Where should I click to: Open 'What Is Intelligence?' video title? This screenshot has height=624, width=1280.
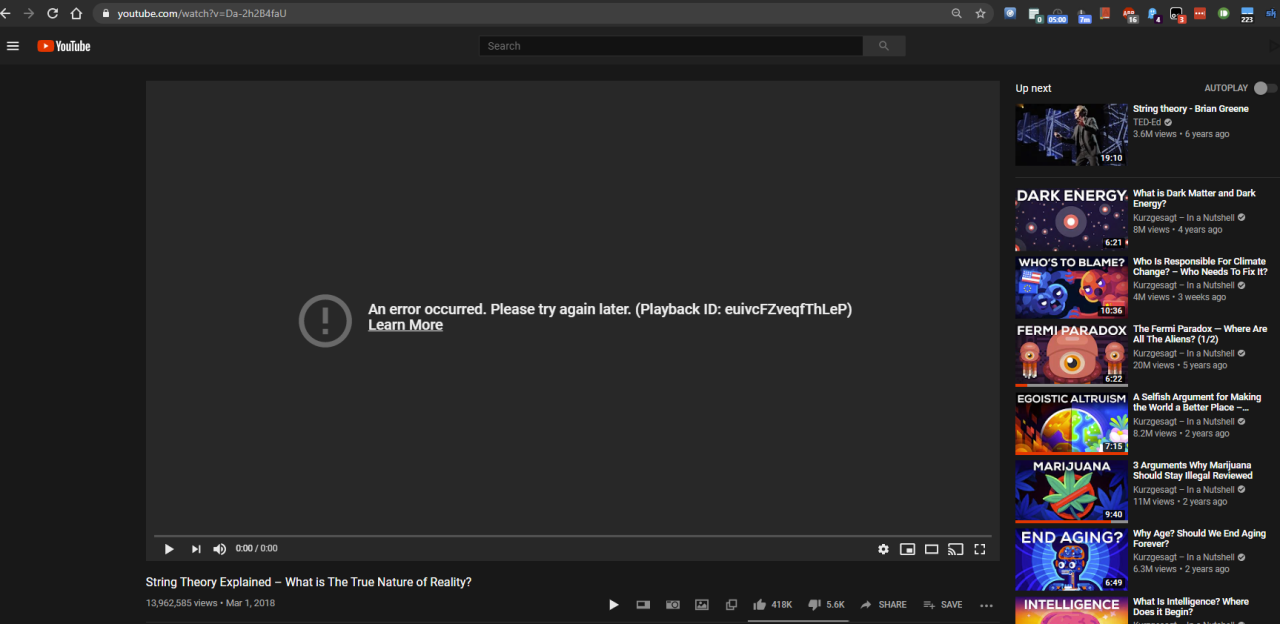[1191, 606]
